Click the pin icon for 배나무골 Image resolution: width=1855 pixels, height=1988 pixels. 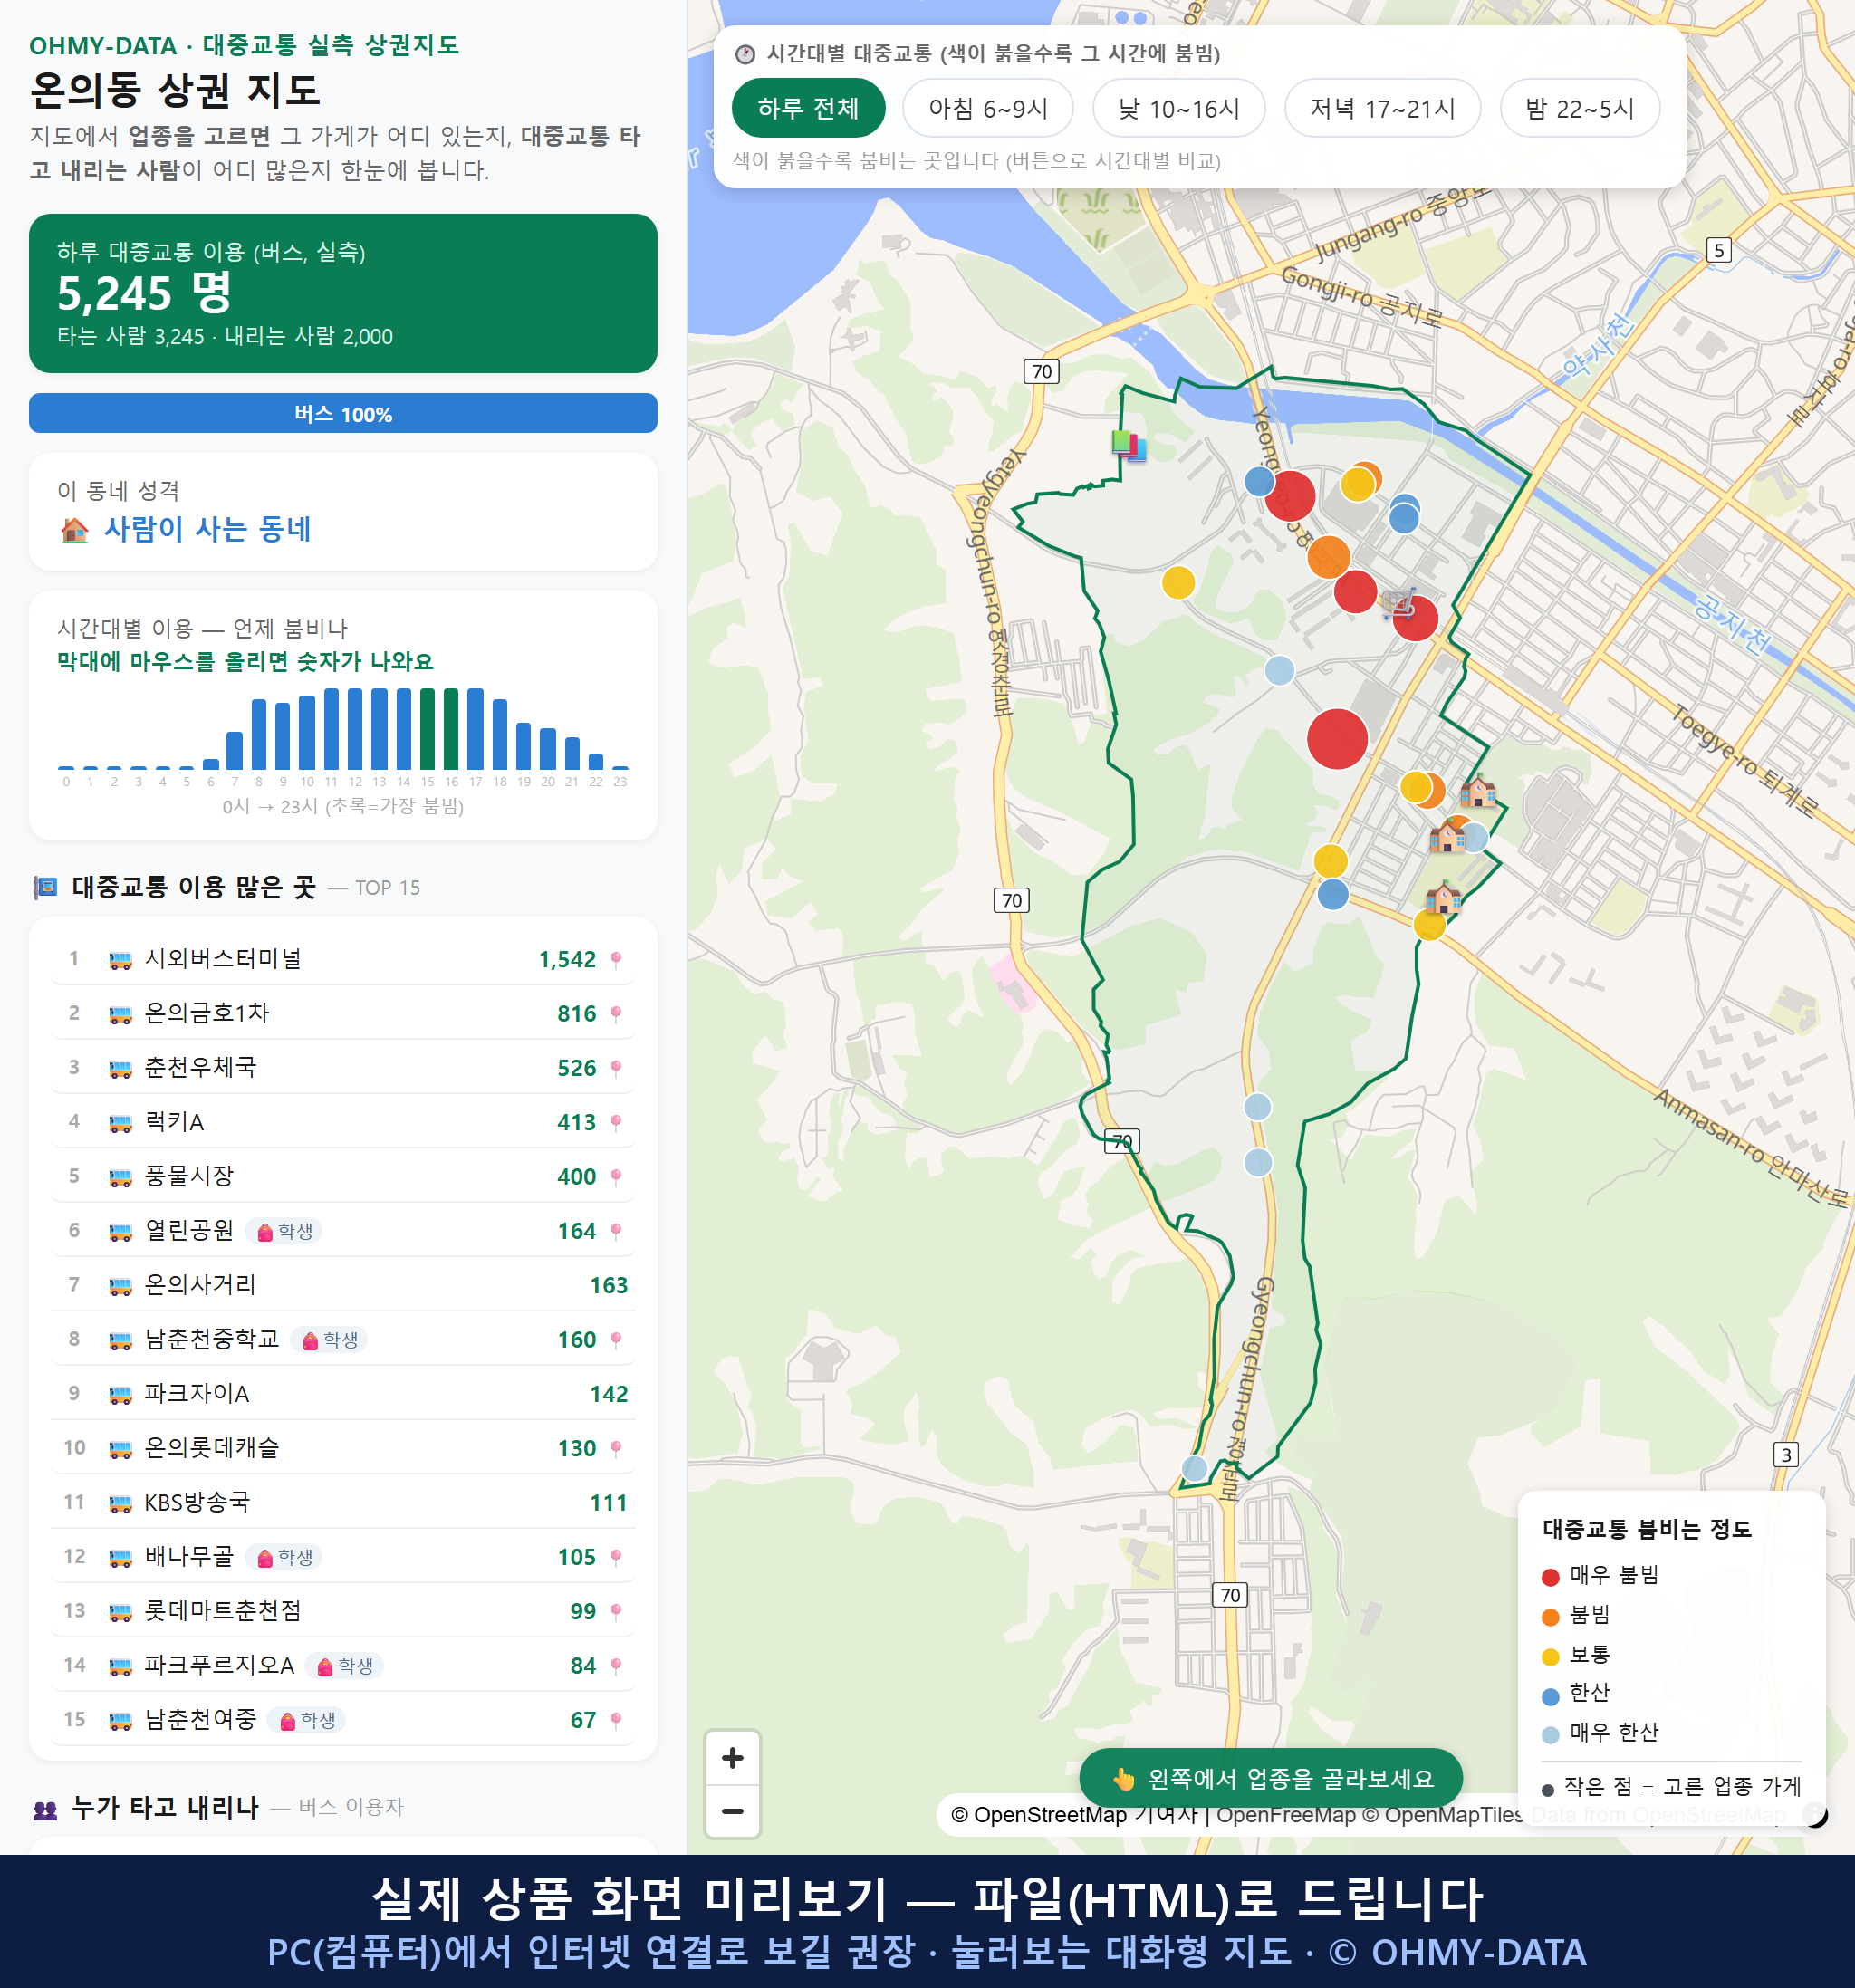616,1557
